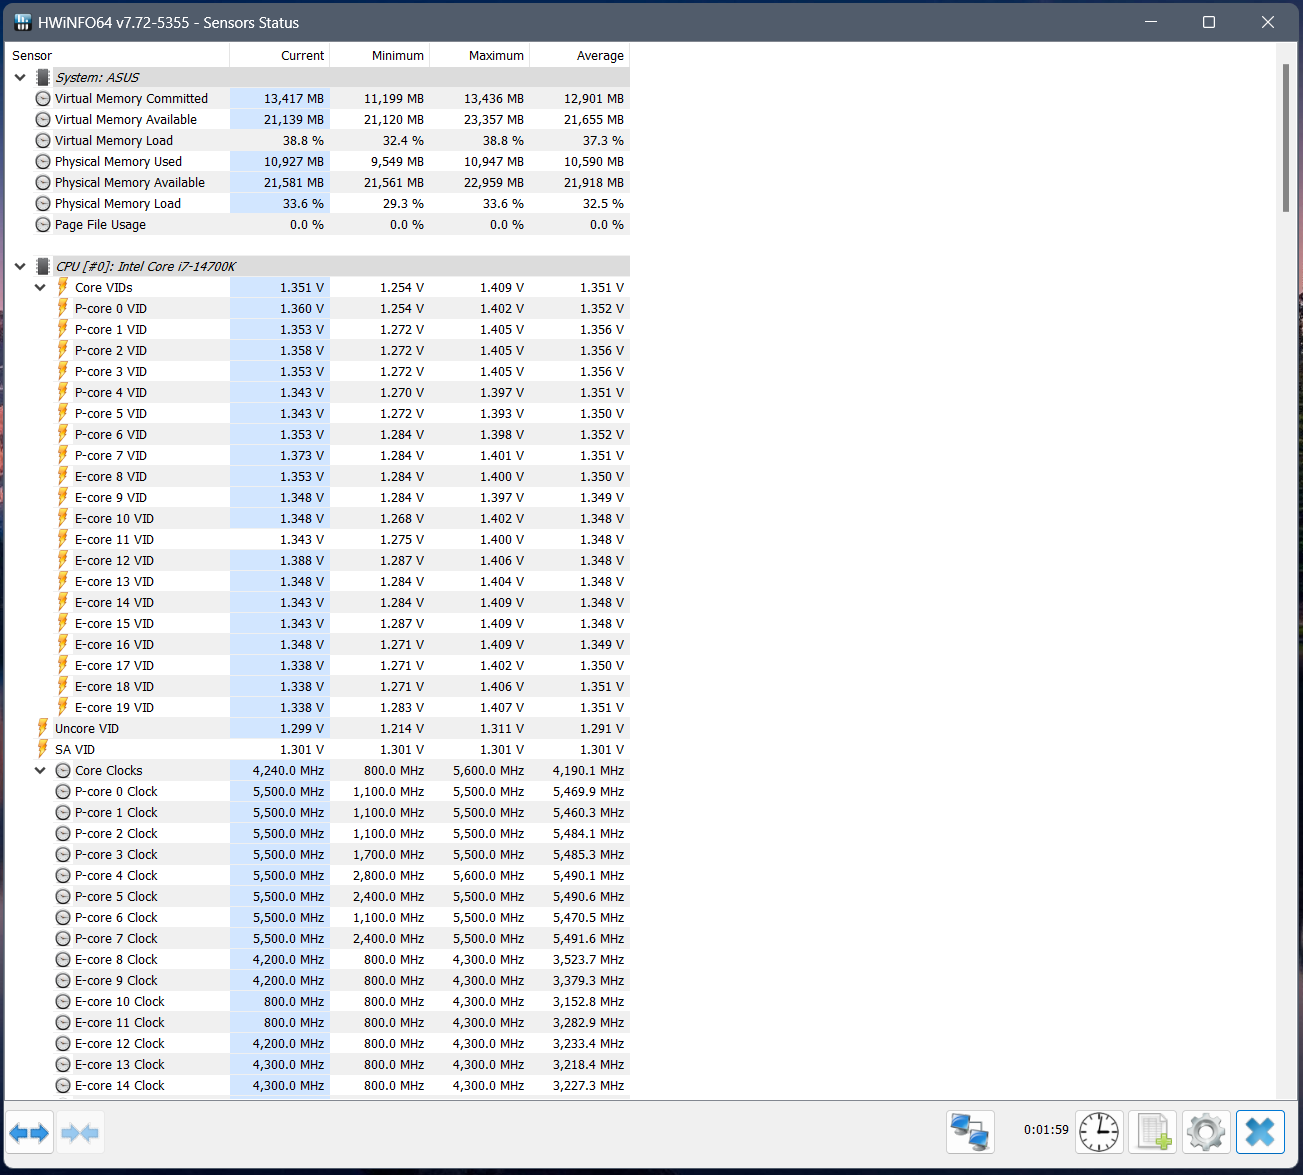
Task: Maximize the HWiNFO64 Sensors Status window
Action: click(x=1209, y=22)
